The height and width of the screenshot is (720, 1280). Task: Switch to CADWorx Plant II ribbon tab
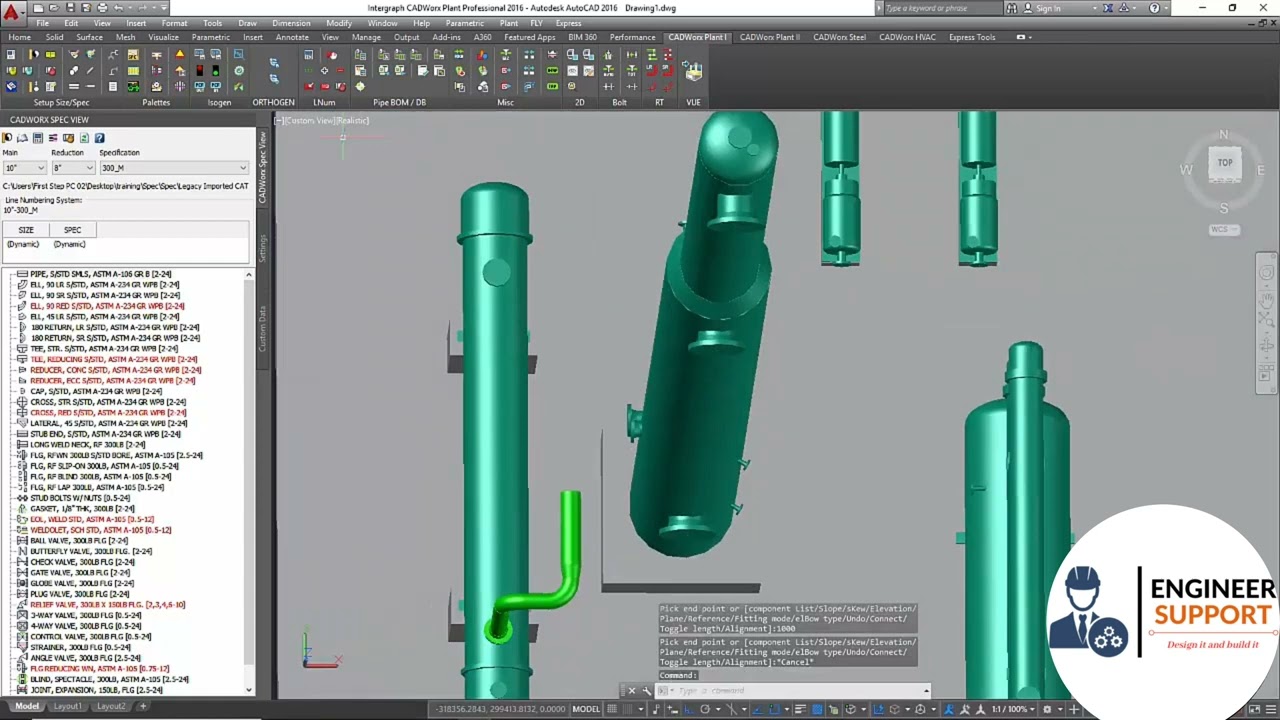point(769,37)
